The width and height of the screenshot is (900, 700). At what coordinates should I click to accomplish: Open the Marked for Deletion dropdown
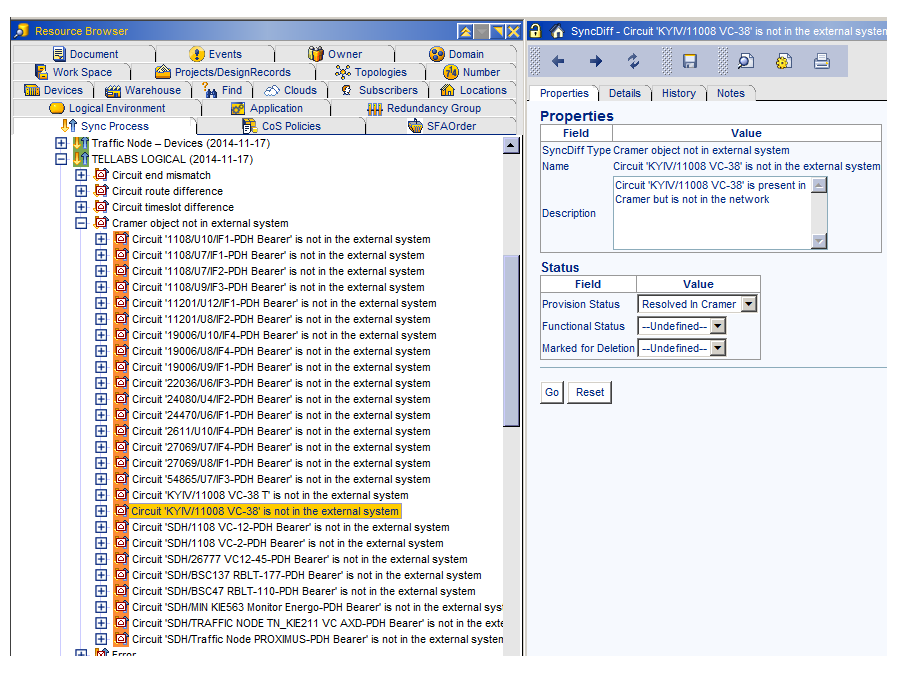[x=717, y=348]
